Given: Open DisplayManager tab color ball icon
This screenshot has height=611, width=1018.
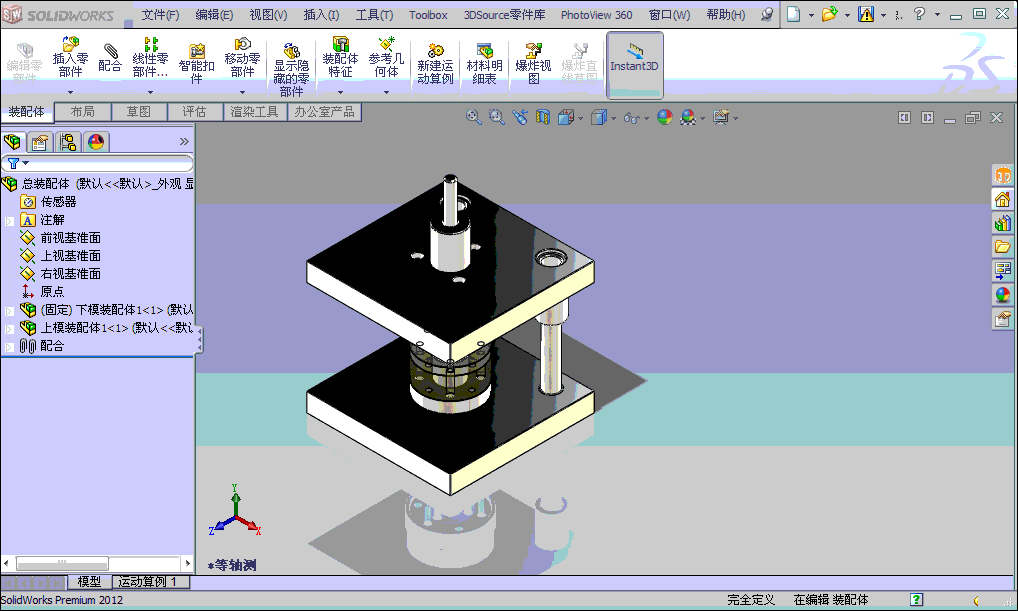Looking at the screenshot, I should point(95,142).
